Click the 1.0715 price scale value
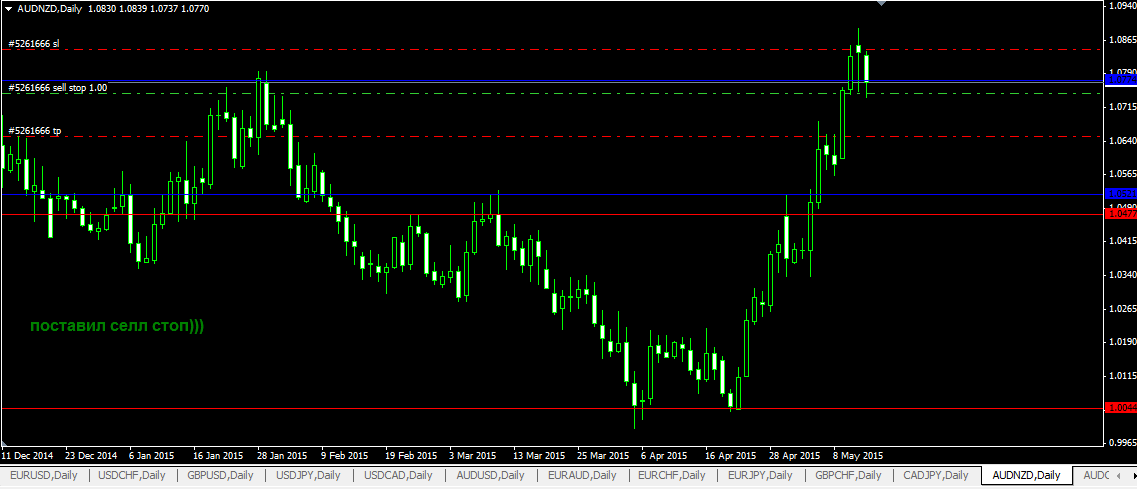Screen dimensions: 1137x489 point(1122,107)
